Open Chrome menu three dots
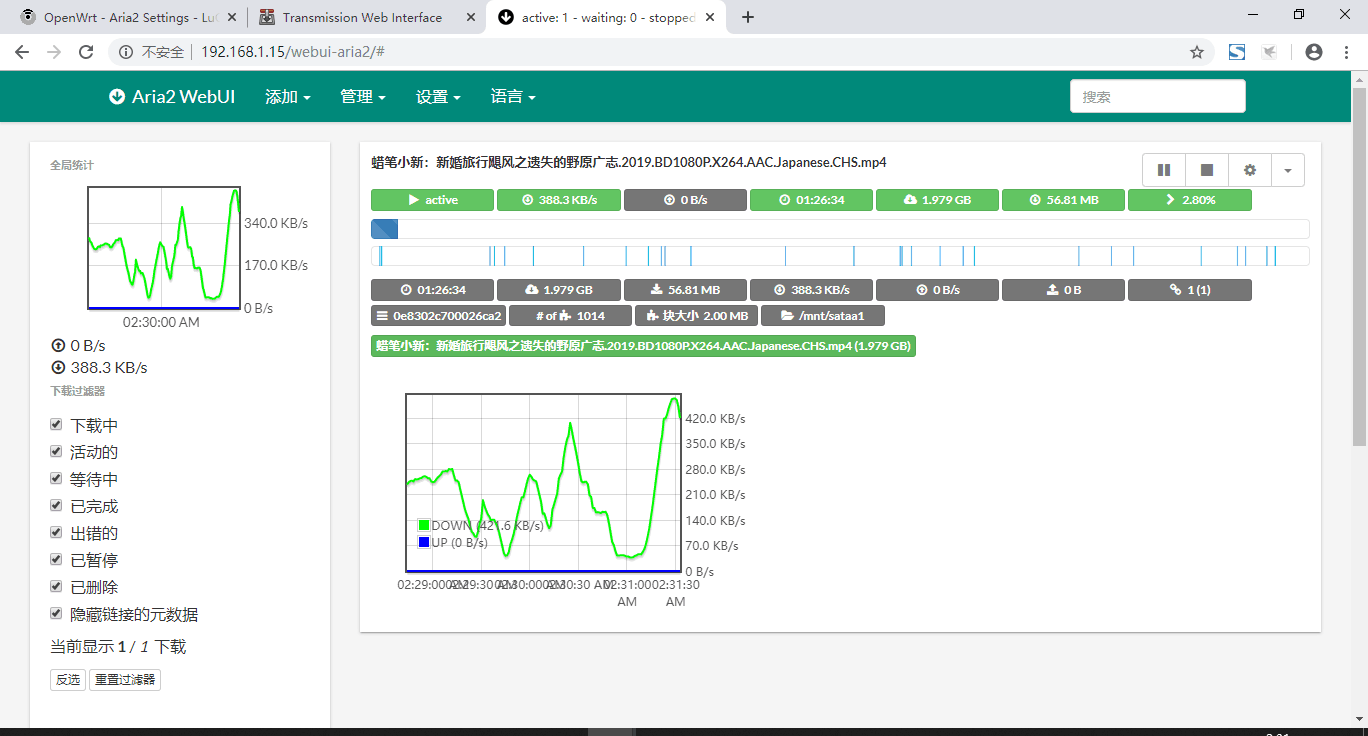This screenshot has width=1368, height=736. pyautogui.click(x=1346, y=52)
